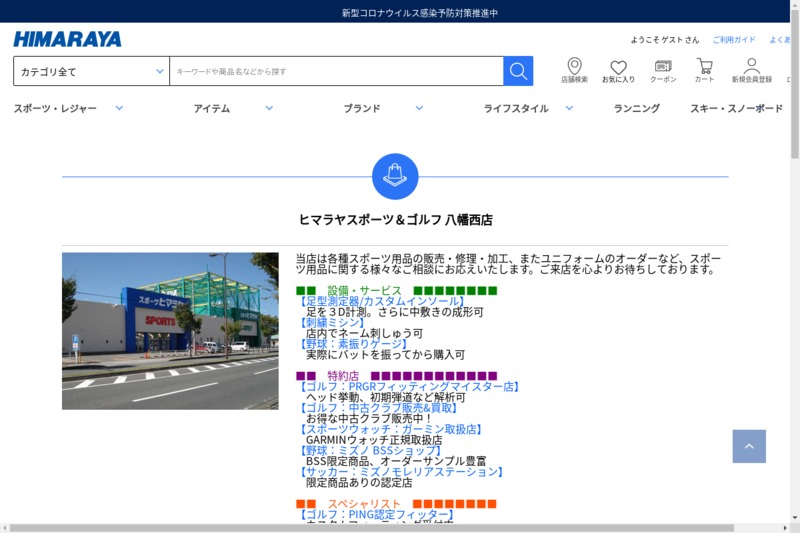Open ゴルフ：PING認定フィッター link
The image size is (800, 533).
tap(375, 515)
